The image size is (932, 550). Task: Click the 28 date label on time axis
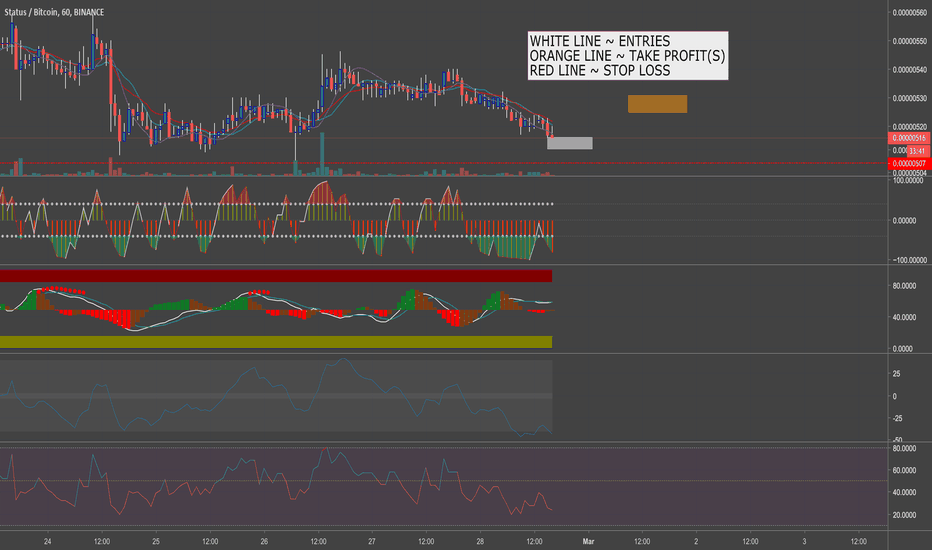(480, 541)
